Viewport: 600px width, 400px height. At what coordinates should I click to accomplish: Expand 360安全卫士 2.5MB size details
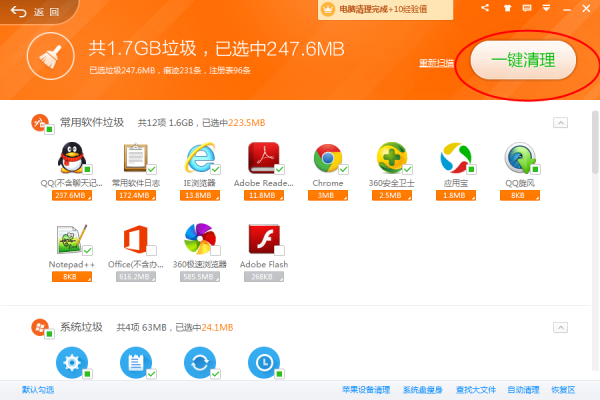click(391, 196)
